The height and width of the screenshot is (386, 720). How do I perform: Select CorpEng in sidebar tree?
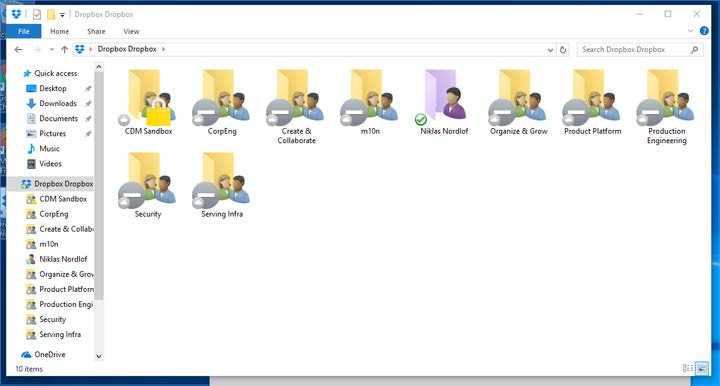coord(54,214)
